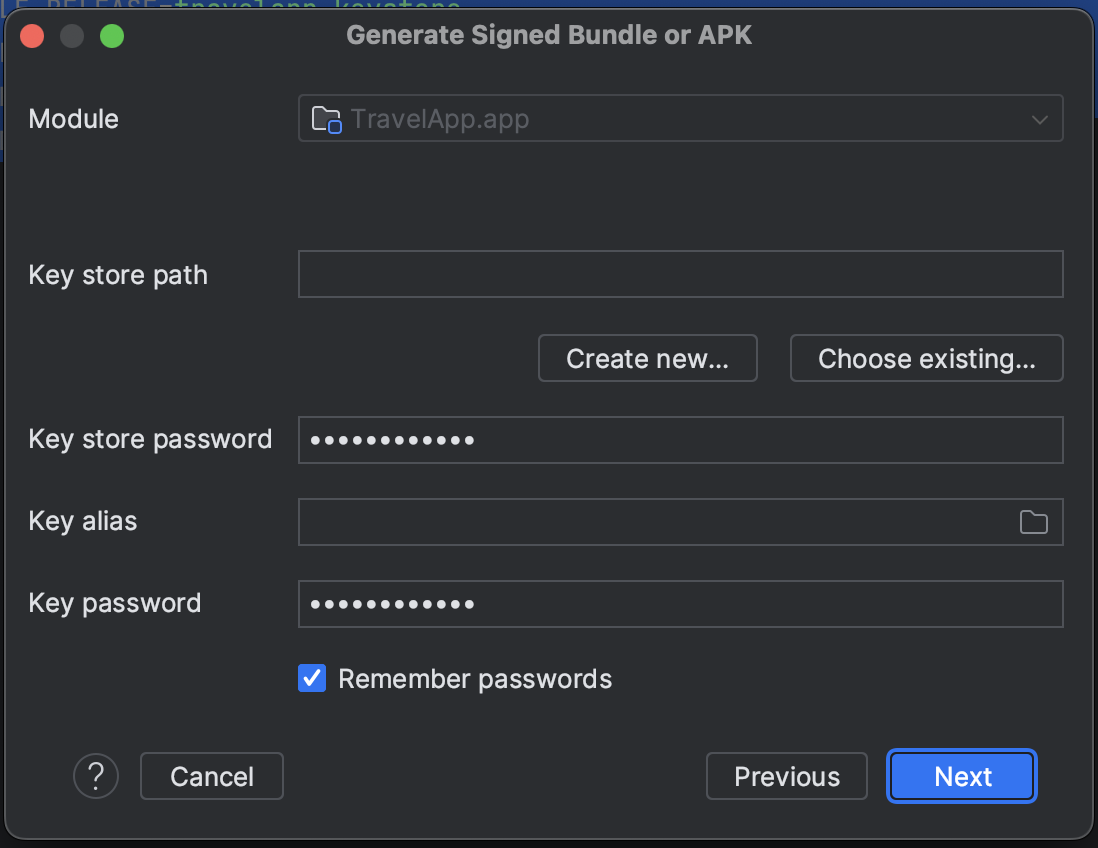Viewport: 1098px width, 848px height.
Task: Click the folder icon in Key alias field
Action: pyautogui.click(x=1033, y=522)
